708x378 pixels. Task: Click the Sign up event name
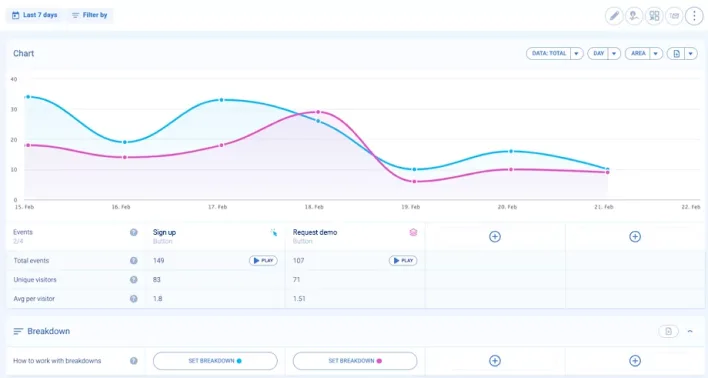coord(164,232)
